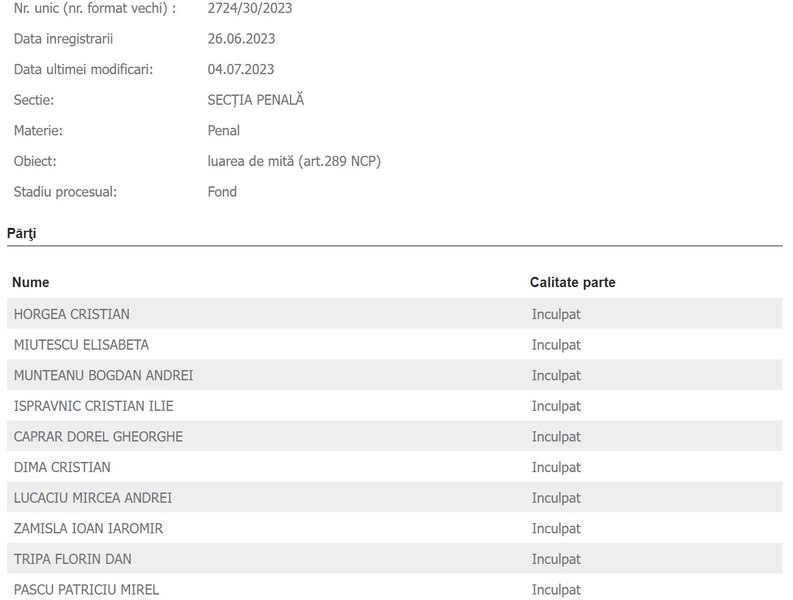Select the DIMA CRISTIAN row
The height and width of the screenshot is (600, 793).
tap(394, 467)
